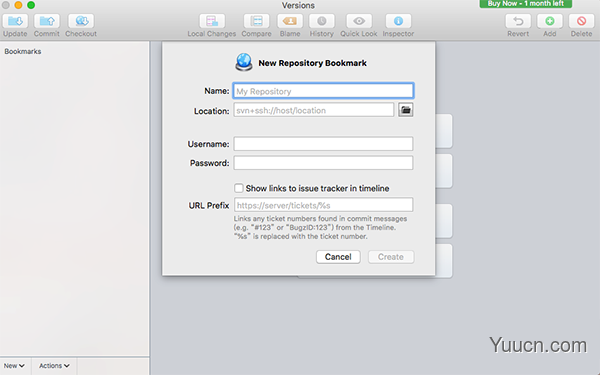Click the green zoom window button
The width and height of the screenshot is (600, 375).
tap(31, 5)
